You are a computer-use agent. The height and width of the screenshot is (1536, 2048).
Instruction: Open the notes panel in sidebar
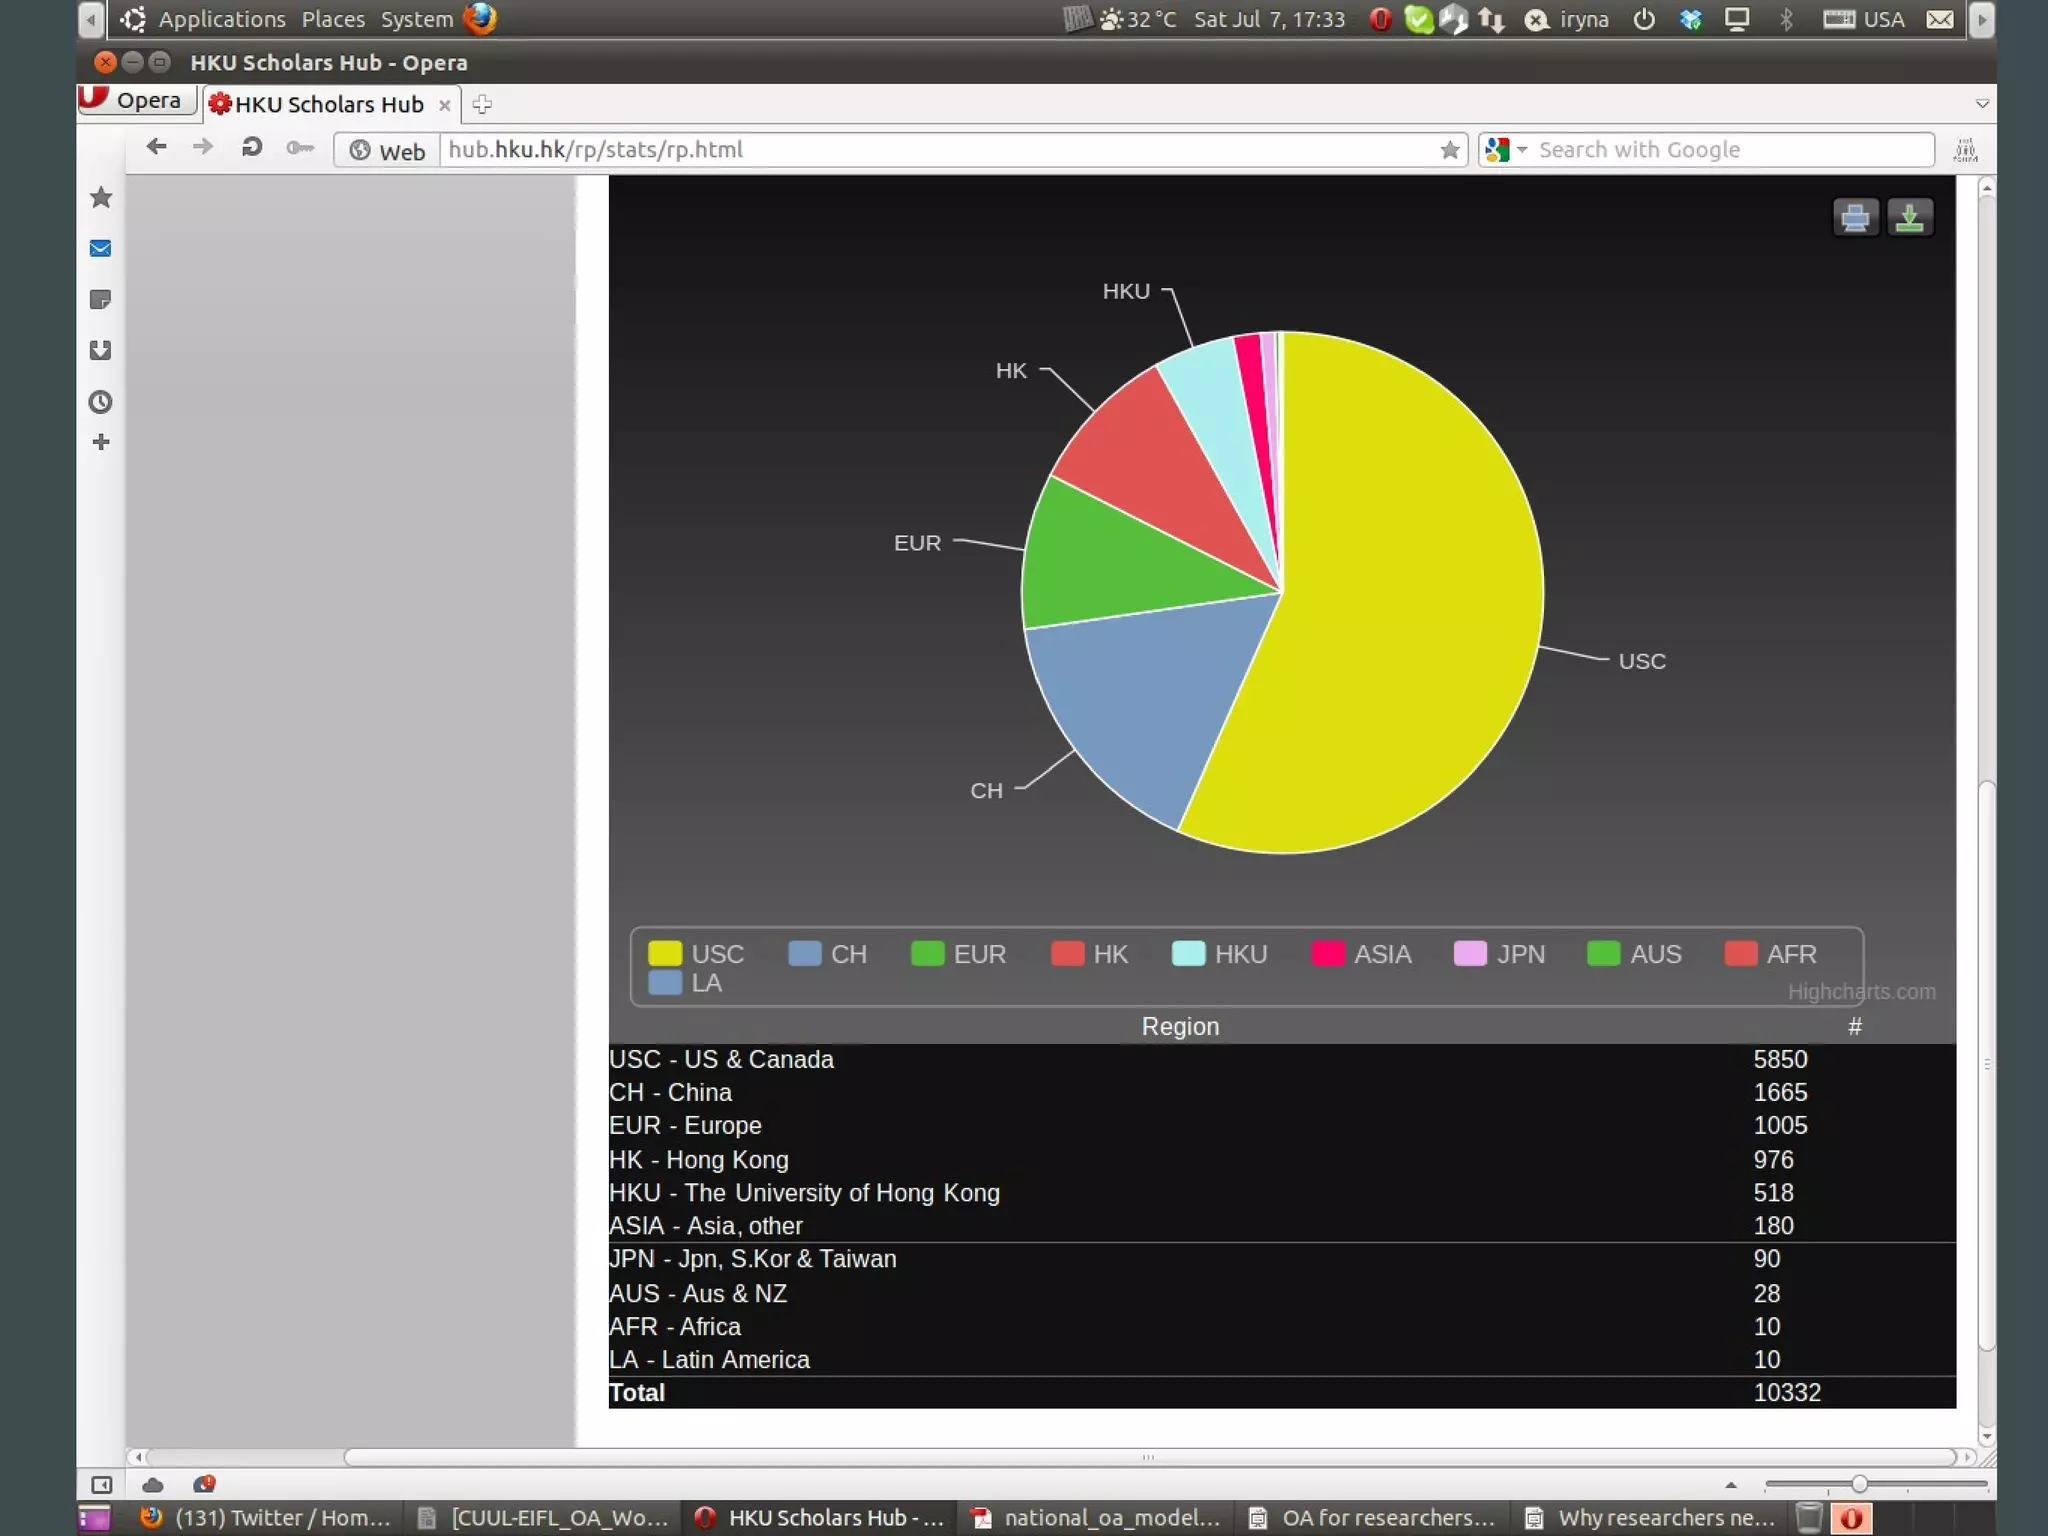[x=101, y=299]
